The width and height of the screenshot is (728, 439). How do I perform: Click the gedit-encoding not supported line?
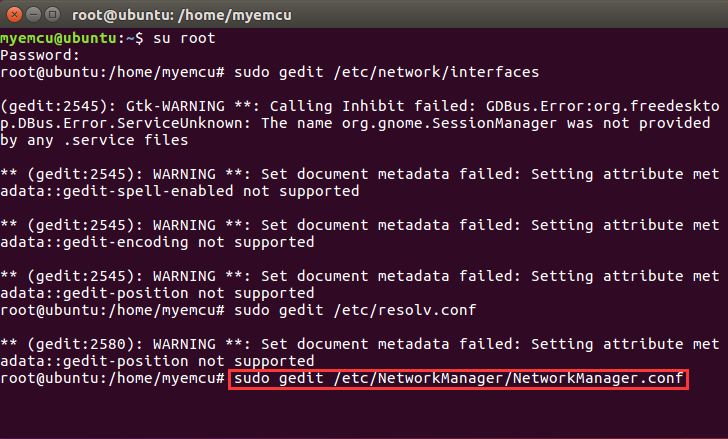point(157,242)
